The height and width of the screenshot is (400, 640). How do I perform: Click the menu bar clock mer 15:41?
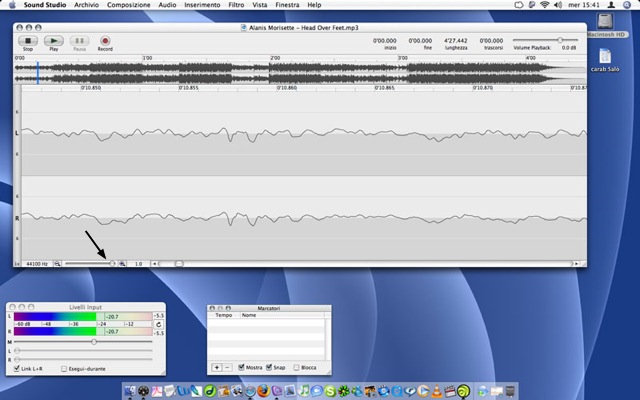[x=584, y=5]
